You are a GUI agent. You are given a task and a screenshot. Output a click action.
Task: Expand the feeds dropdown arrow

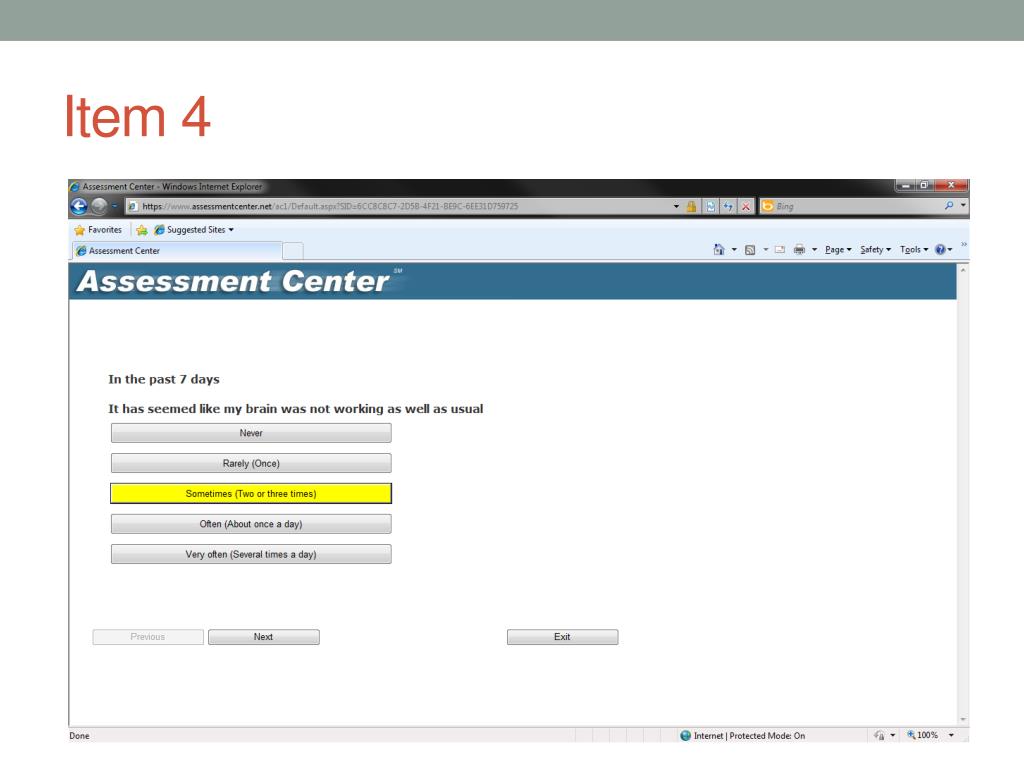pos(765,249)
